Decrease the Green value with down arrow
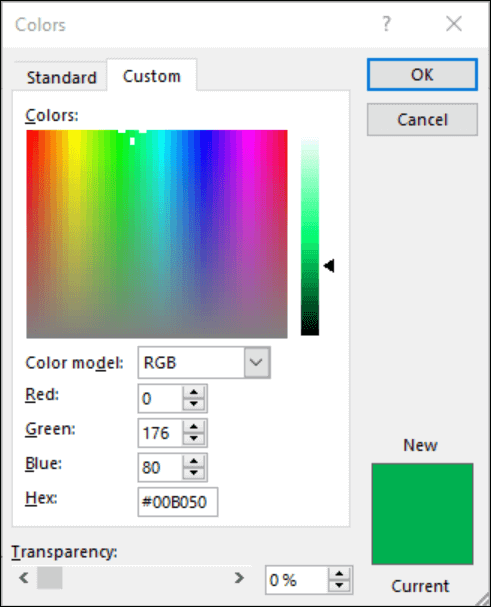 [x=194, y=439]
